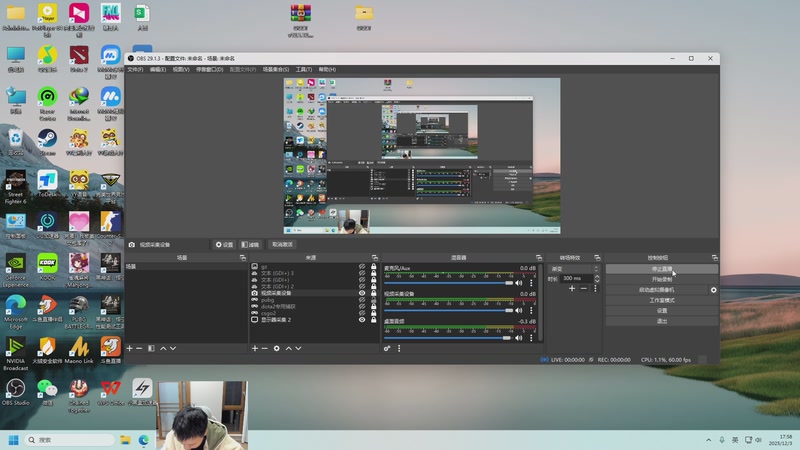Click 取消激活 button in source toolbar
This screenshot has height=450, width=800.
[x=282, y=244]
